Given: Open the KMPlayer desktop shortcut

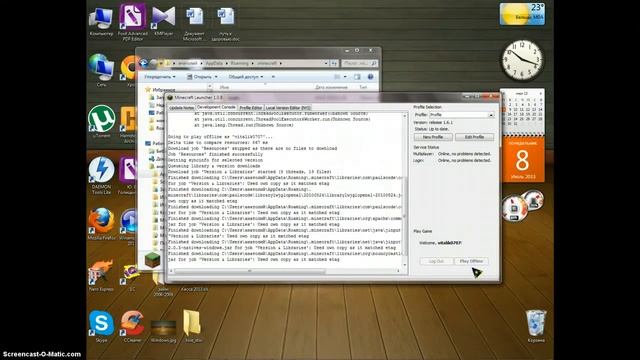Looking at the screenshot, I should [x=164, y=20].
